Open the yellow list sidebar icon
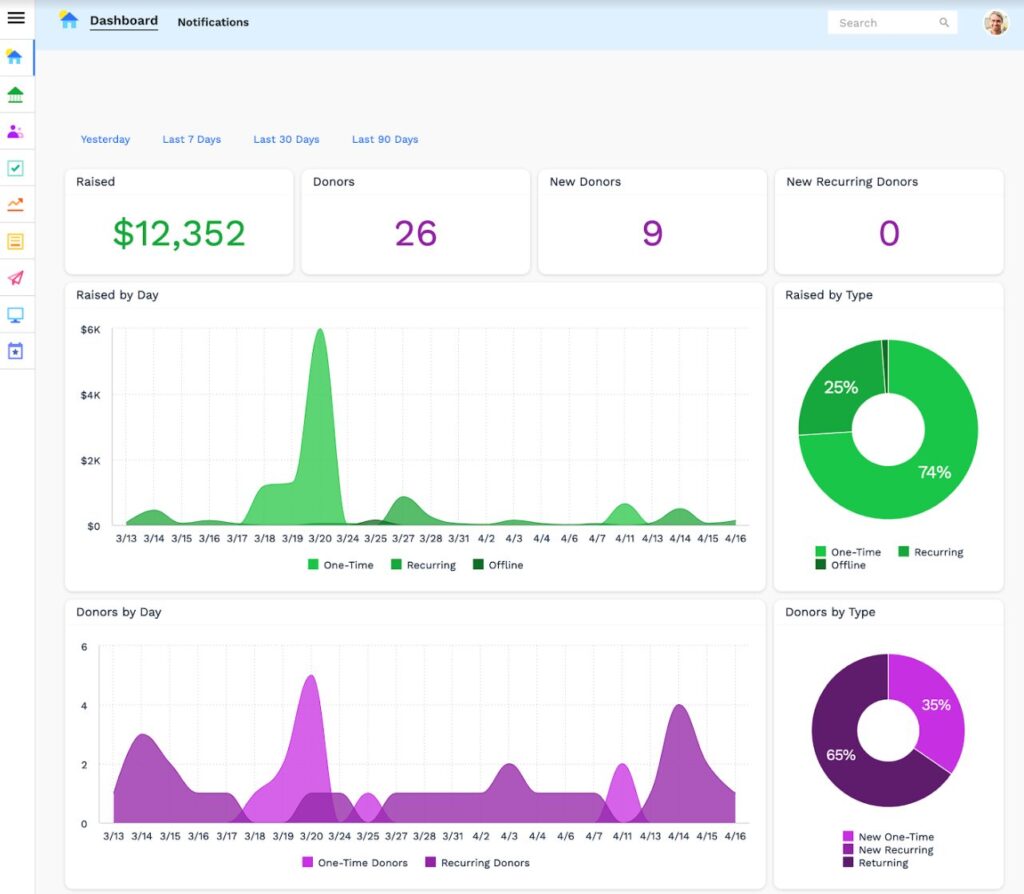 15,241
